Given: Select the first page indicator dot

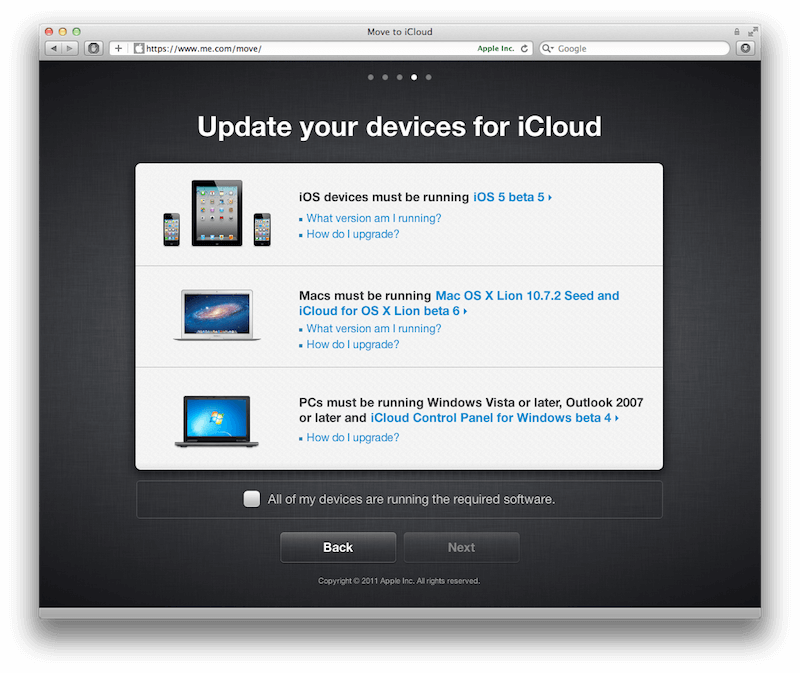Looking at the screenshot, I should click(x=371, y=77).
